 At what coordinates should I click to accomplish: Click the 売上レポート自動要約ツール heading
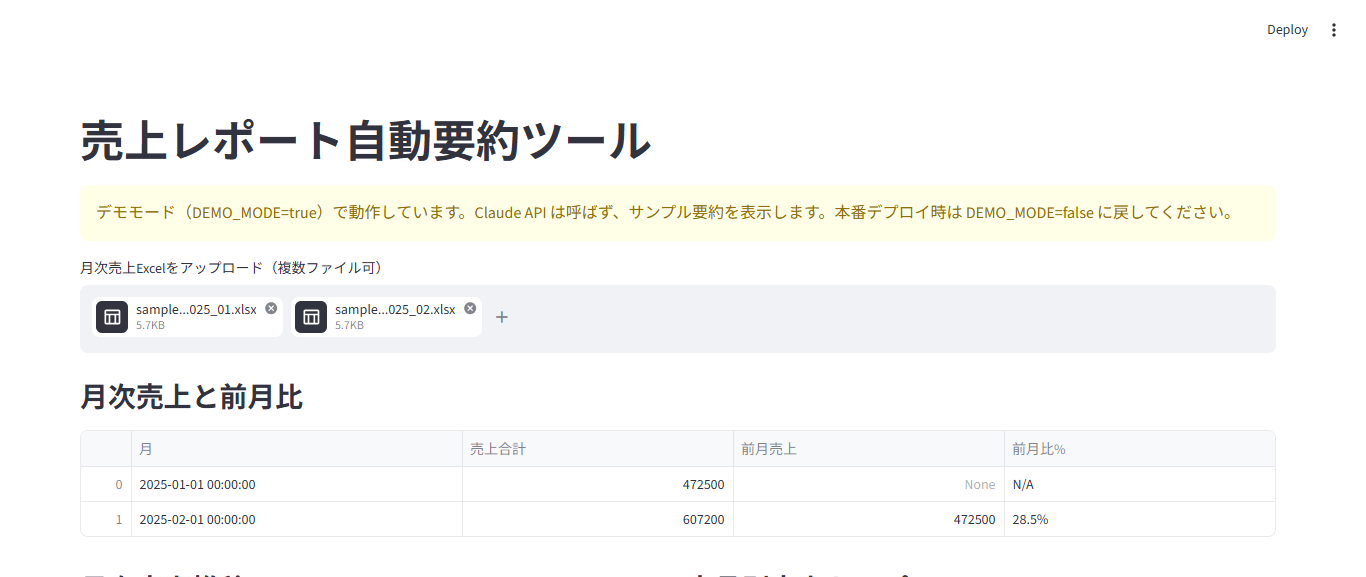366,140
